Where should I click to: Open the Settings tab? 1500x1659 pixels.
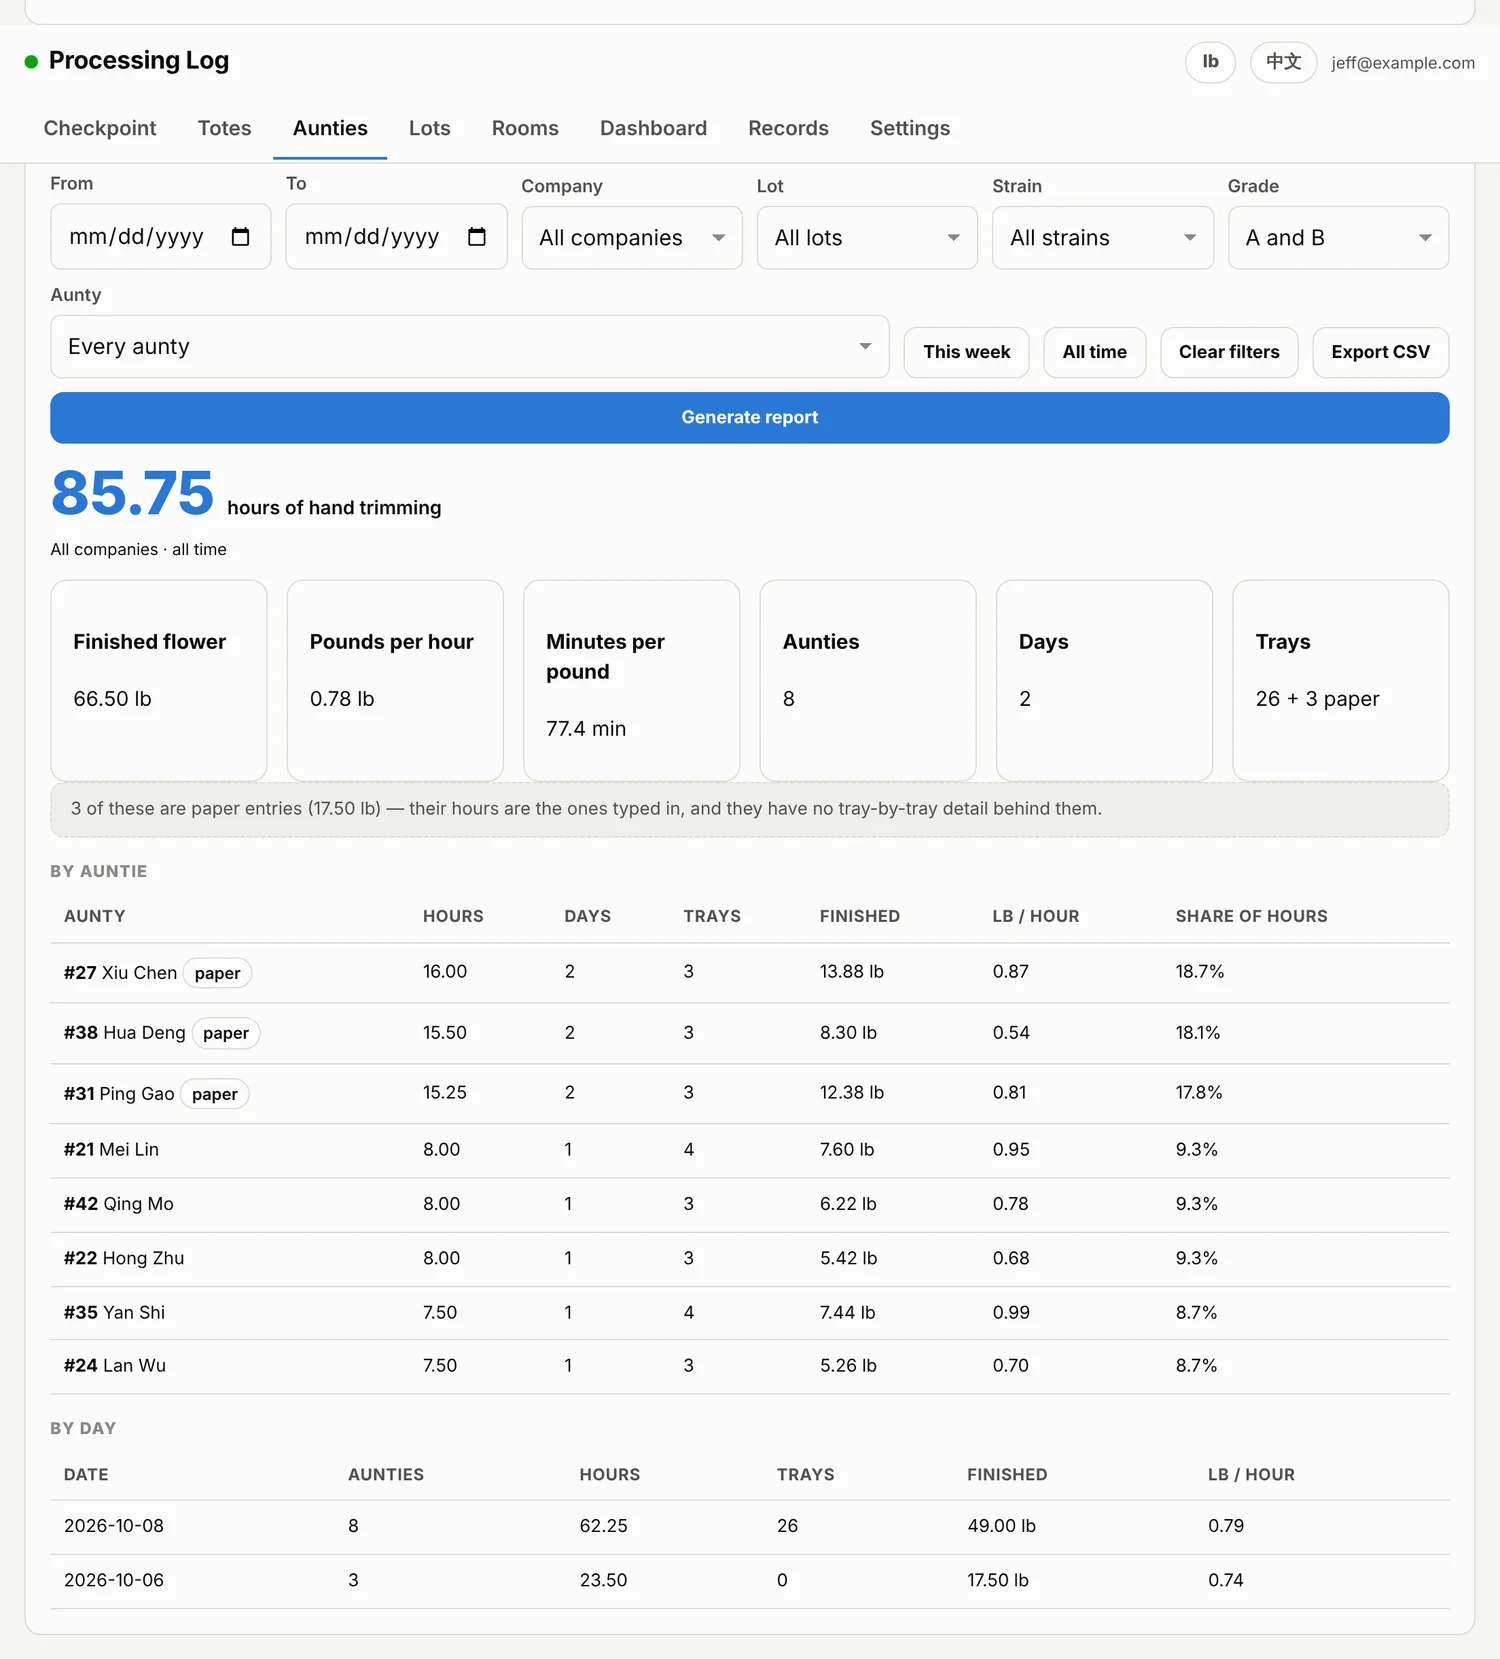(x=910, y=128)
